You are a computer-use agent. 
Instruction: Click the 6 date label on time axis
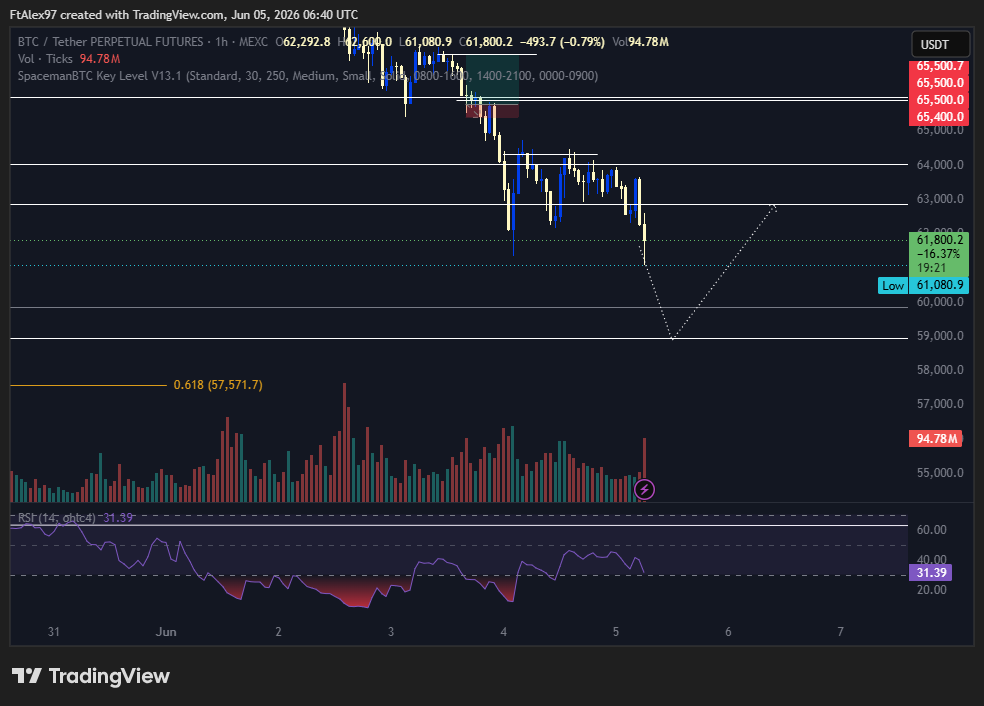click(728, 632)
